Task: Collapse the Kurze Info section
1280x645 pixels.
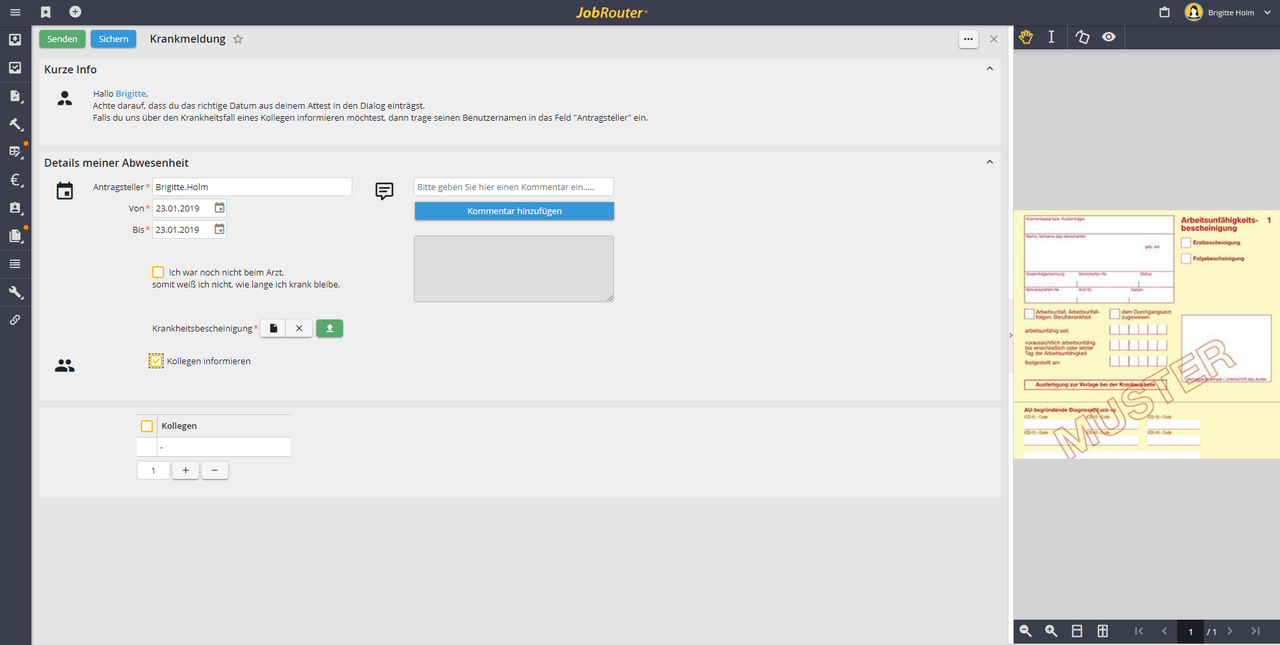Action: [x=990, y=69]
